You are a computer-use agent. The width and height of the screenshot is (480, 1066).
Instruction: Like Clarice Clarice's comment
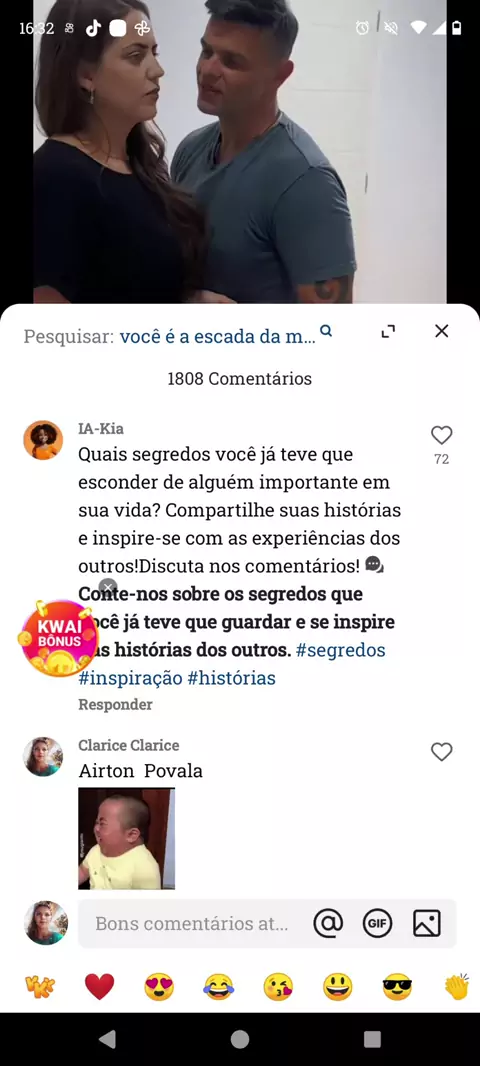[441, 751]
